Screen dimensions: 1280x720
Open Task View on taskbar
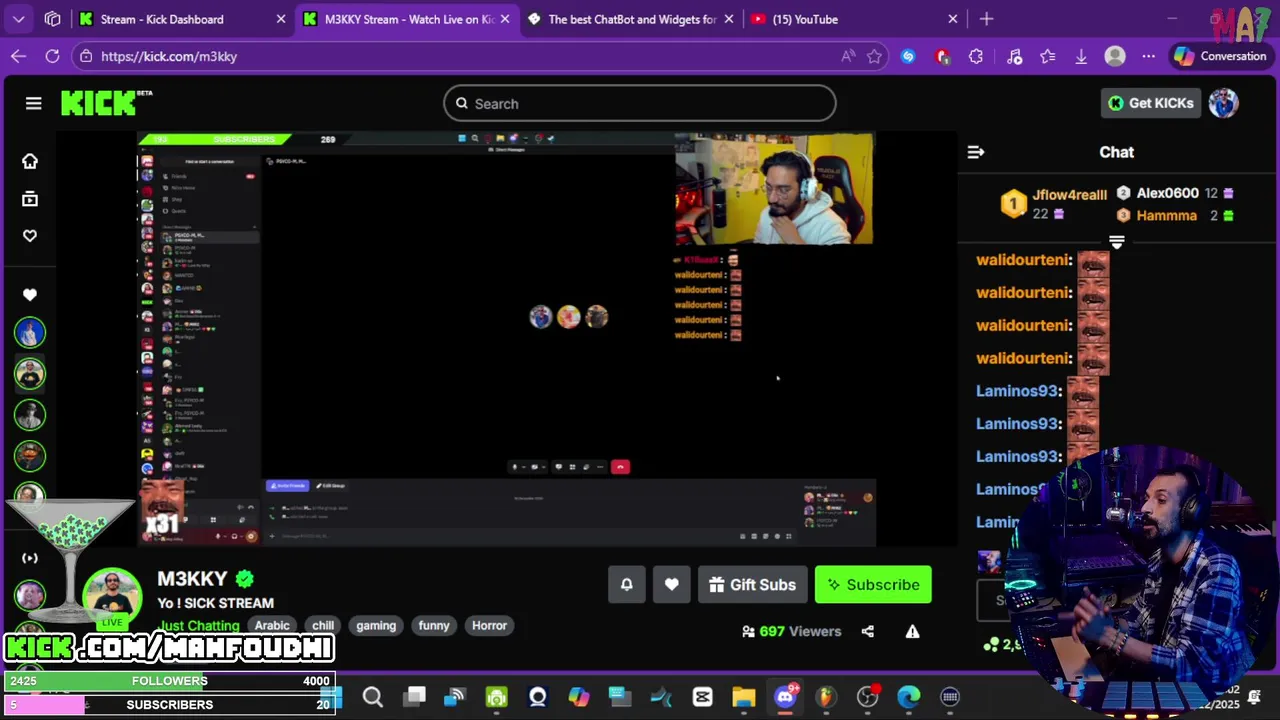(x=414, y=697)
